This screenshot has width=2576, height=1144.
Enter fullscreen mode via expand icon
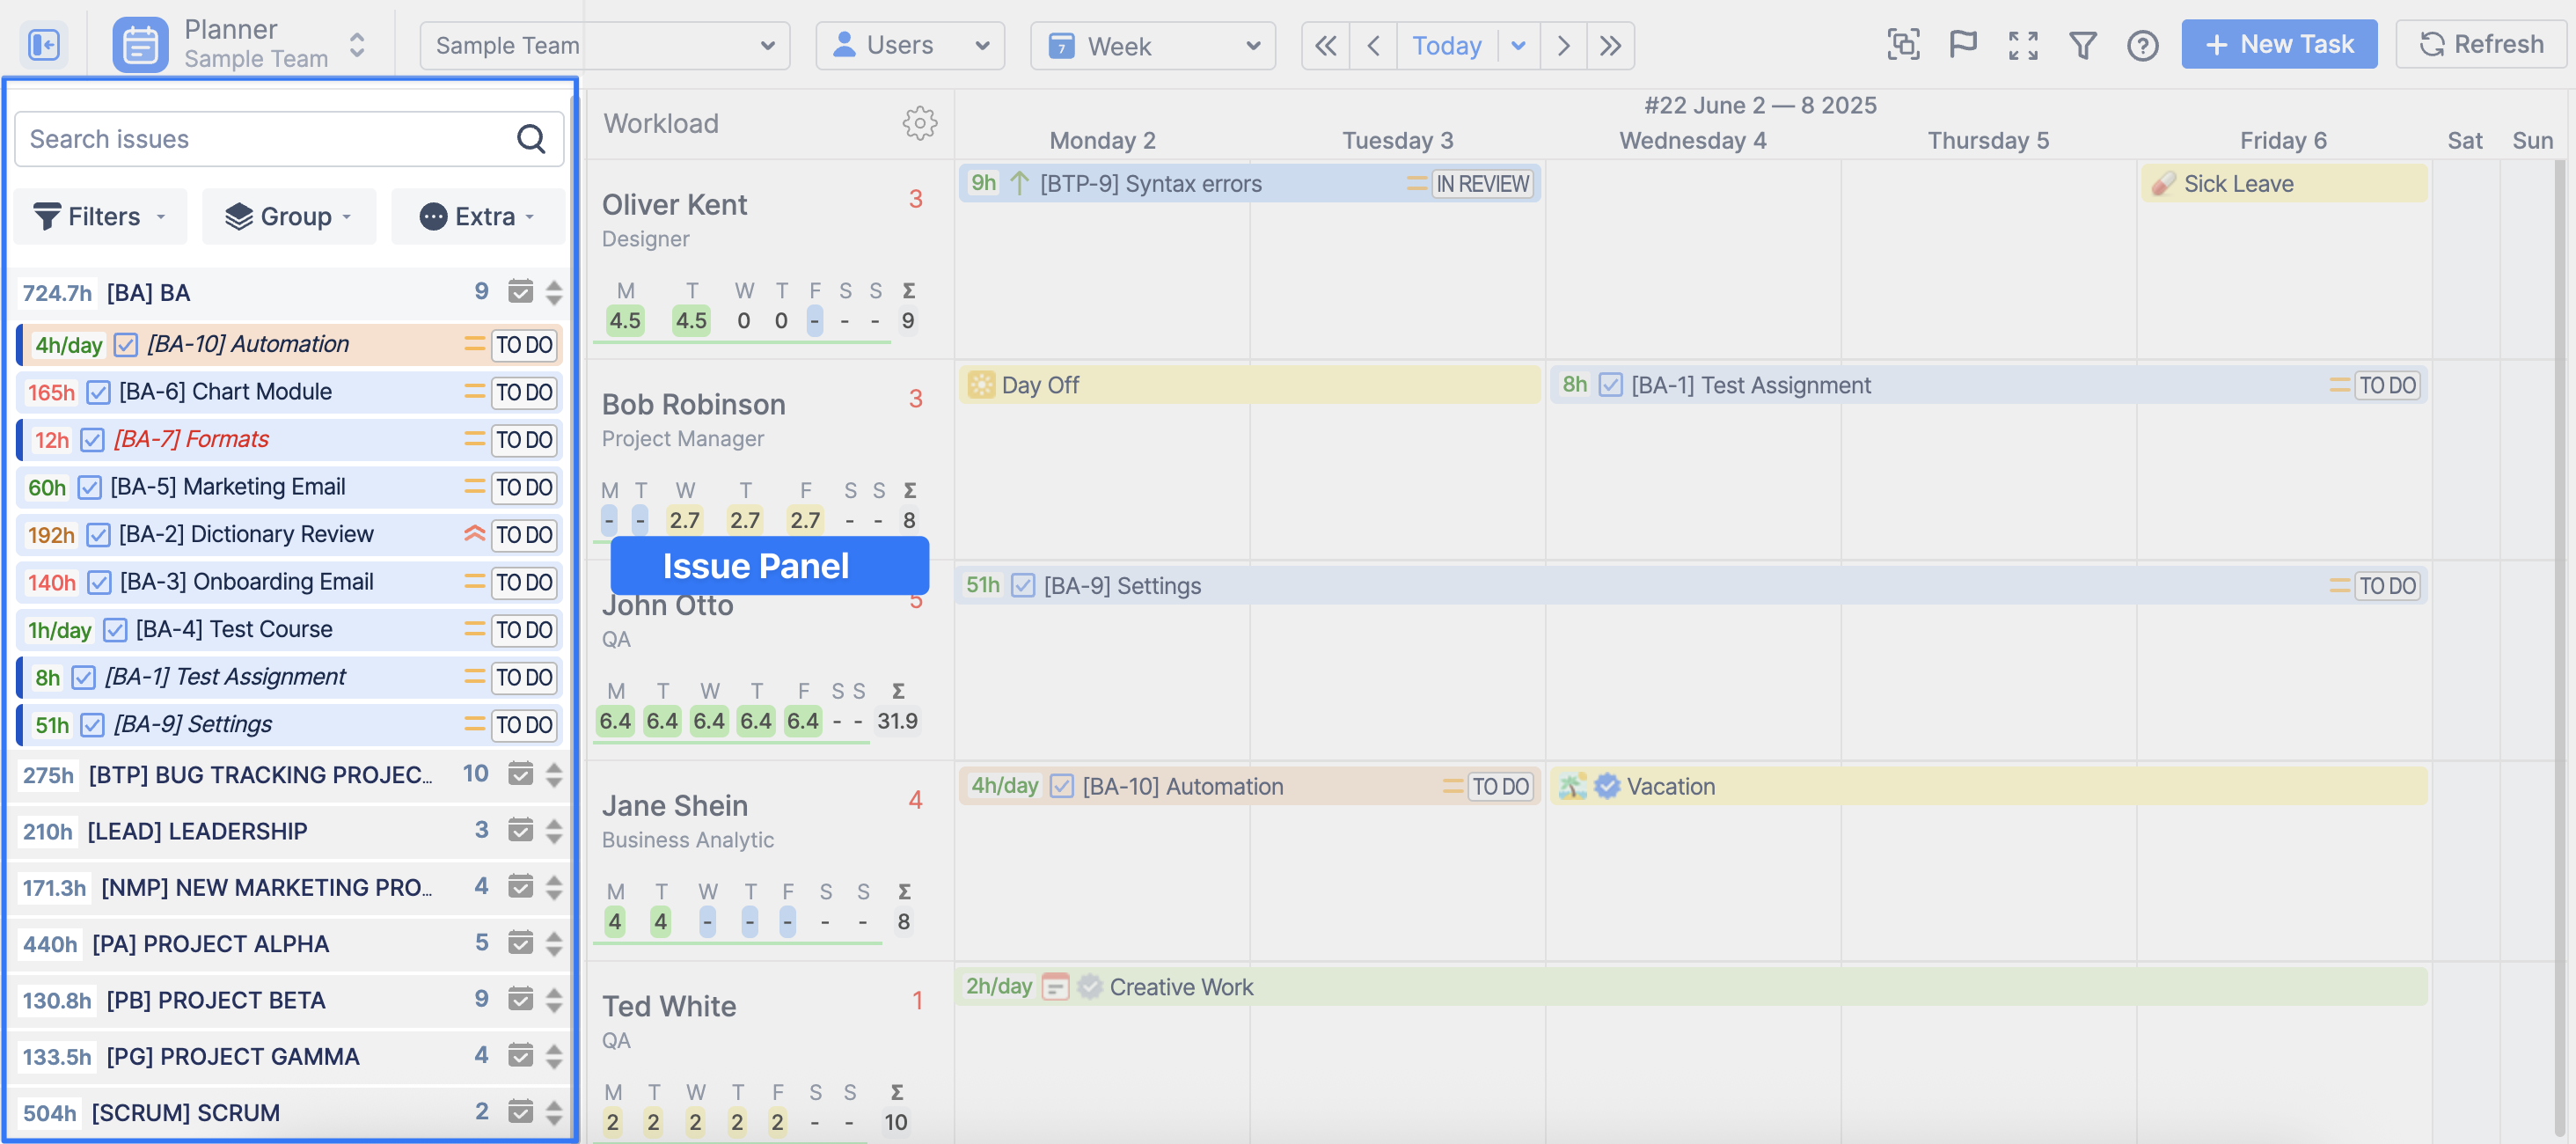(x=2022, y=45)
